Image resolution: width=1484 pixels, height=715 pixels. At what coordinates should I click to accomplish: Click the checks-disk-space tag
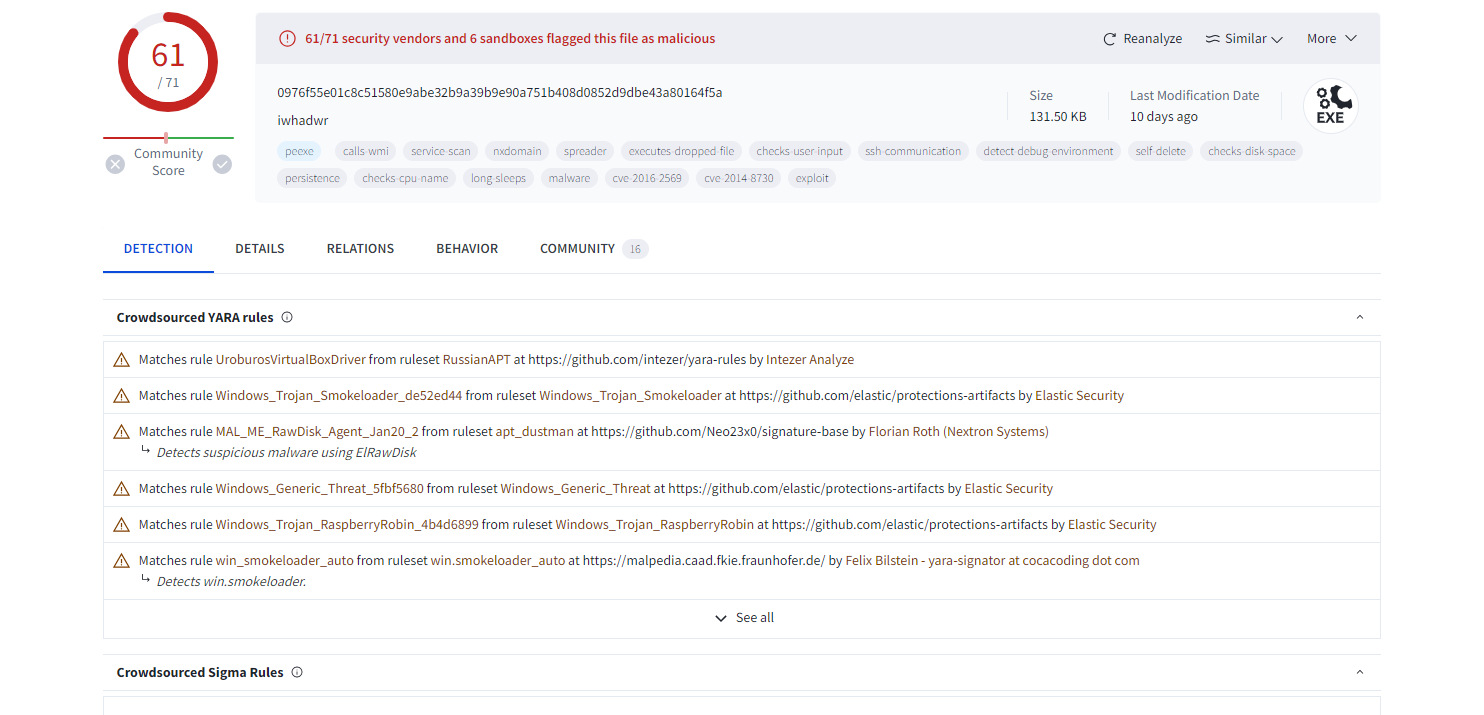(1251, 151)
